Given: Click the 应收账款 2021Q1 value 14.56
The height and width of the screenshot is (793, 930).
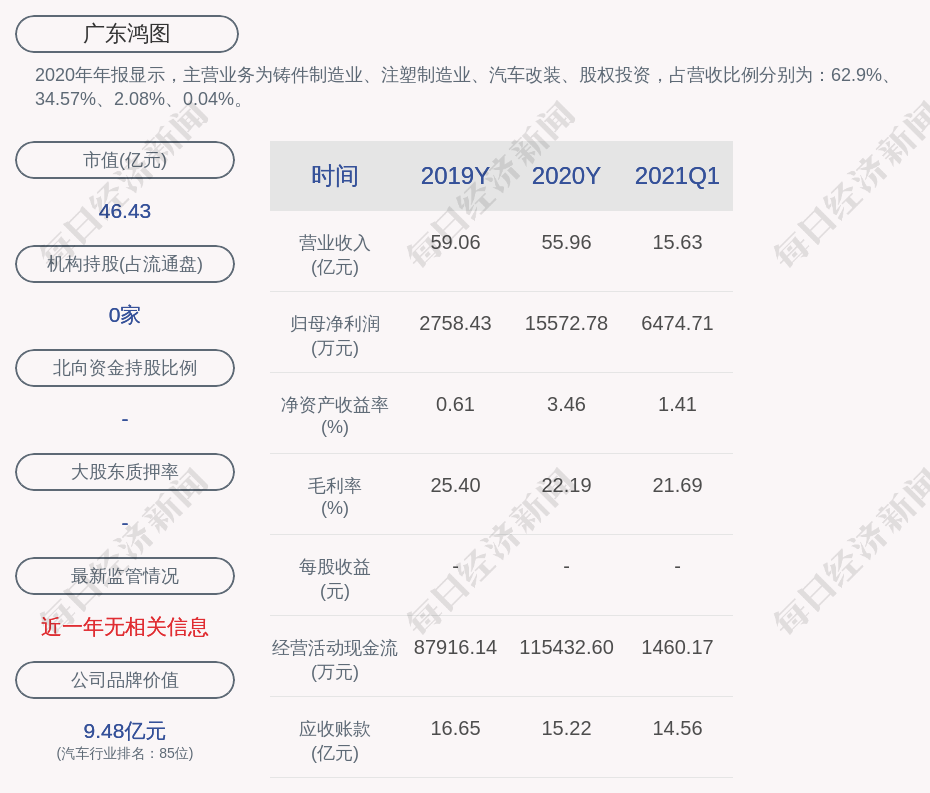Looking at the screenshot, I should click(677, 729).
